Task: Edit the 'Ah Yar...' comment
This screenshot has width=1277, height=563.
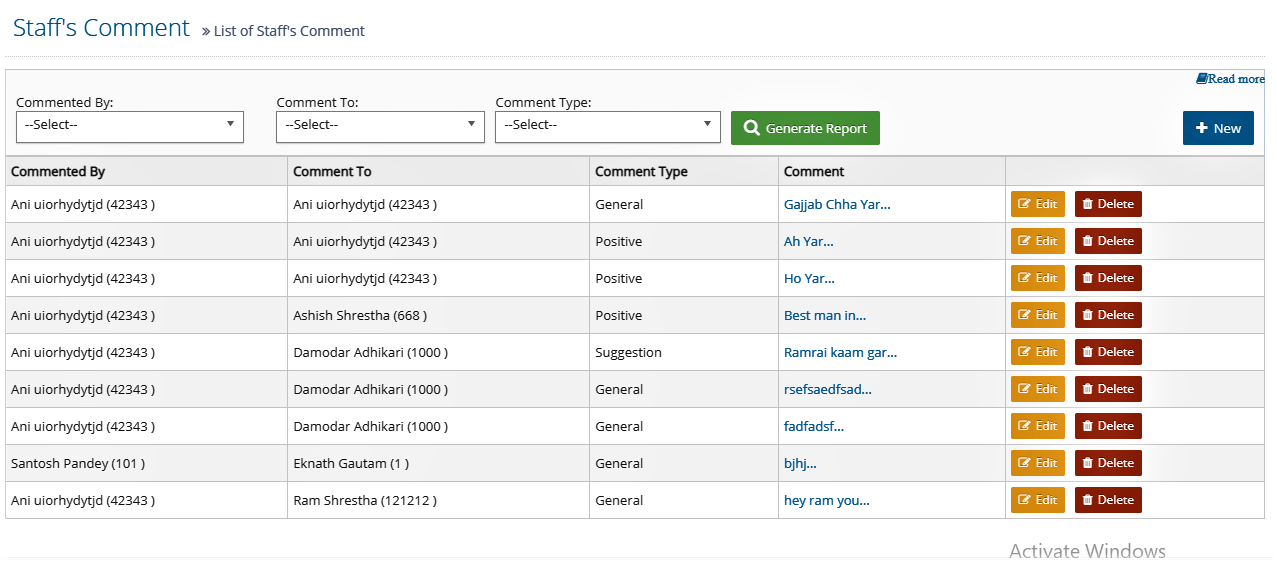Action: 1038,241
